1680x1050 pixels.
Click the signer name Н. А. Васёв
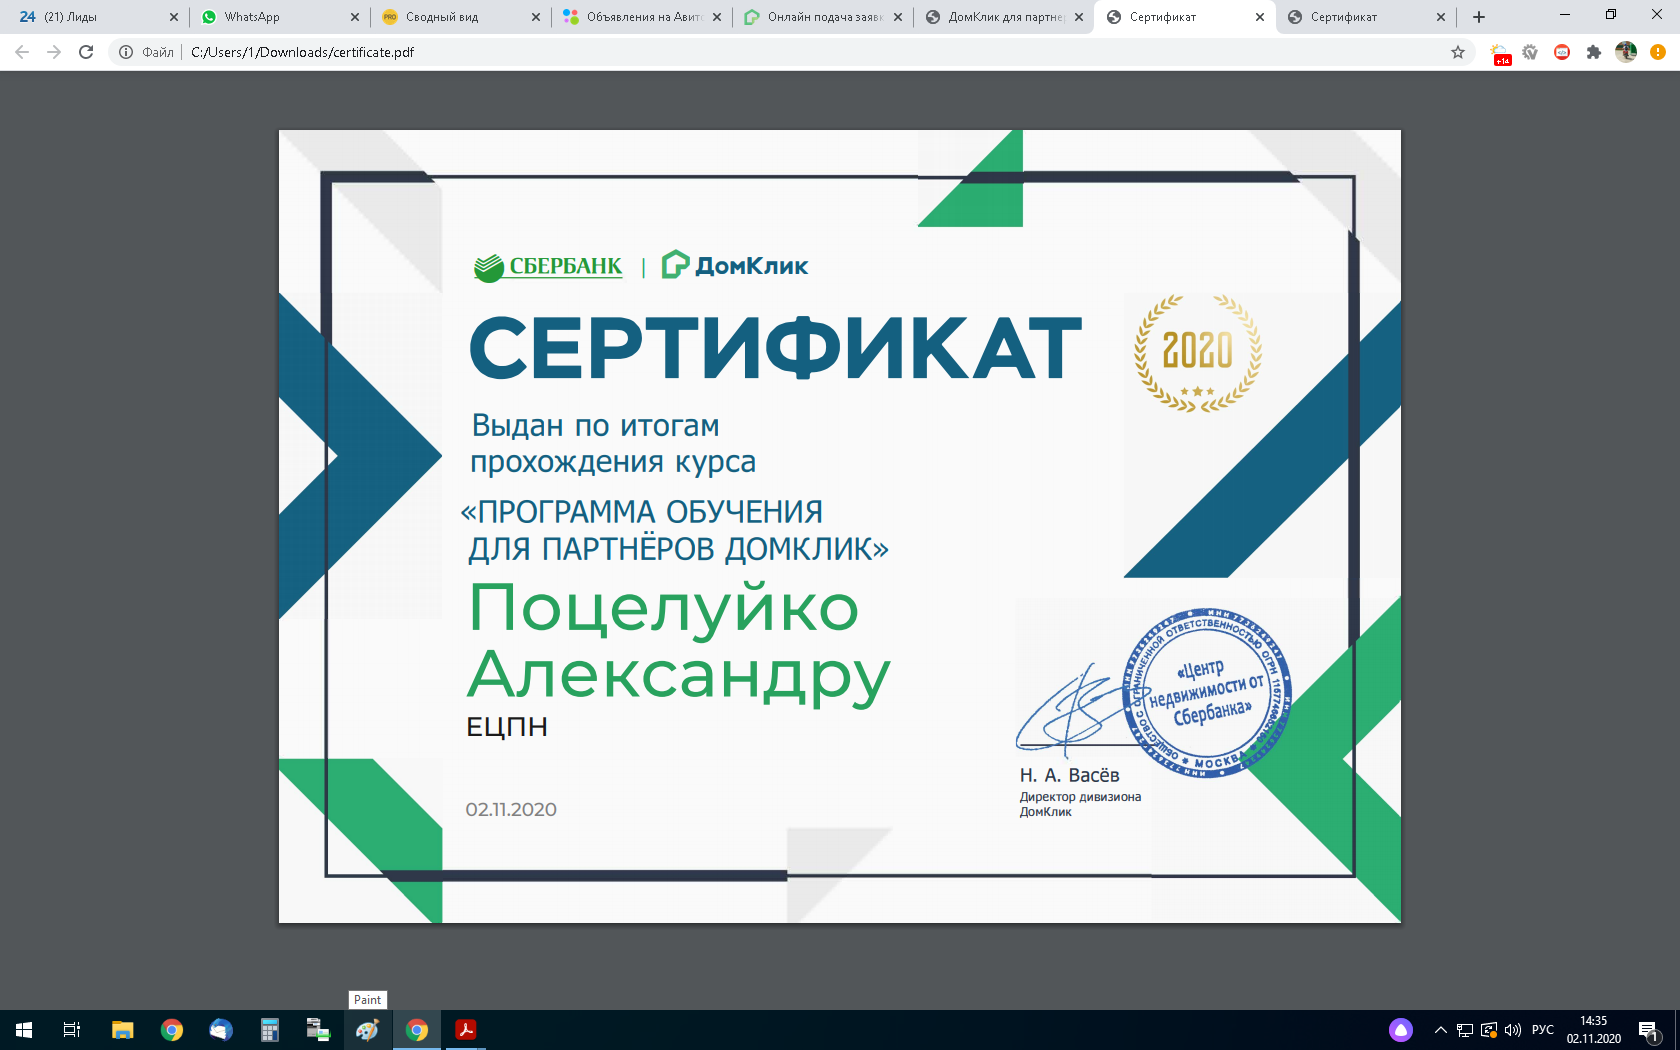(x=1069, y=775)
